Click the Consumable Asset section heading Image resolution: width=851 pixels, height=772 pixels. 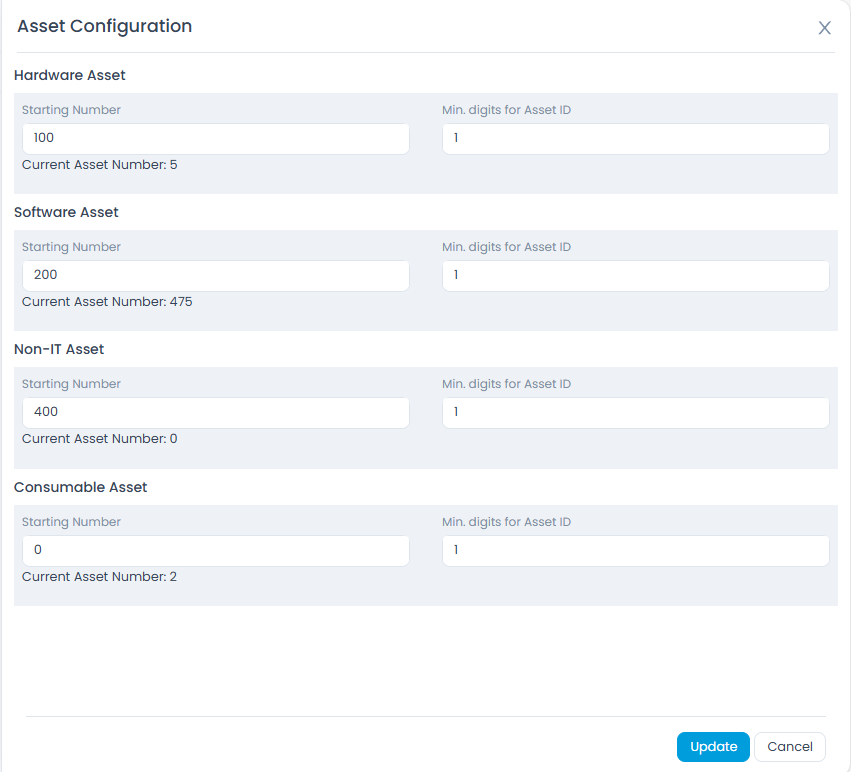point(80,487)
